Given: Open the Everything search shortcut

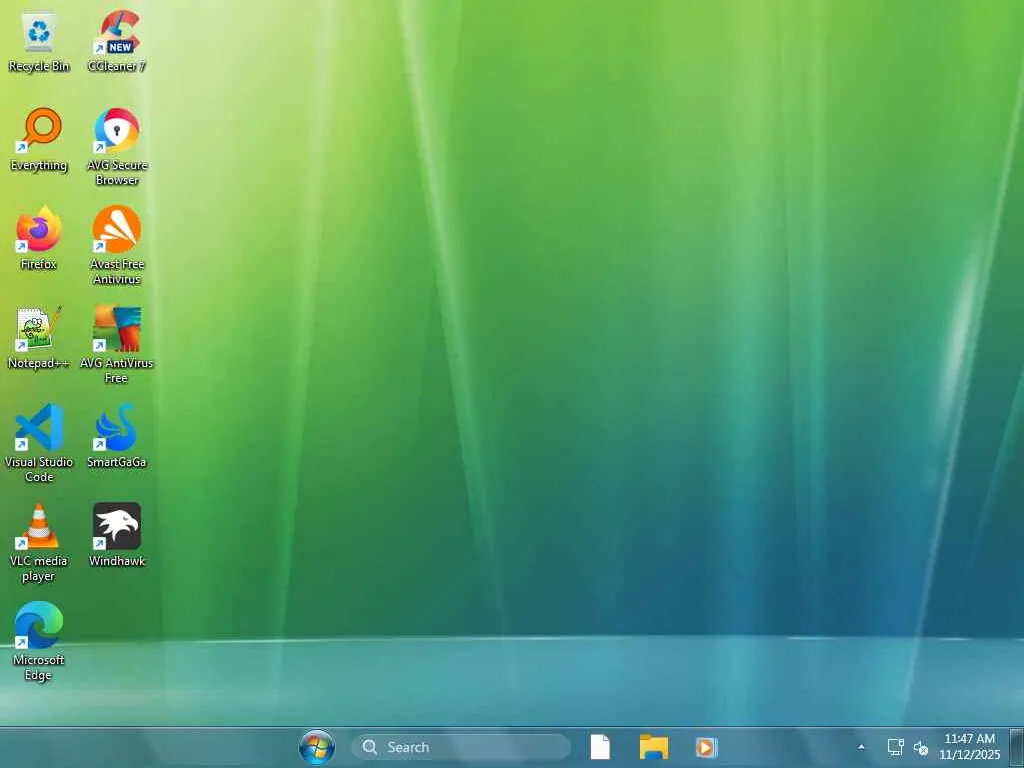Looking at the screenshot, I should (39, 140).
